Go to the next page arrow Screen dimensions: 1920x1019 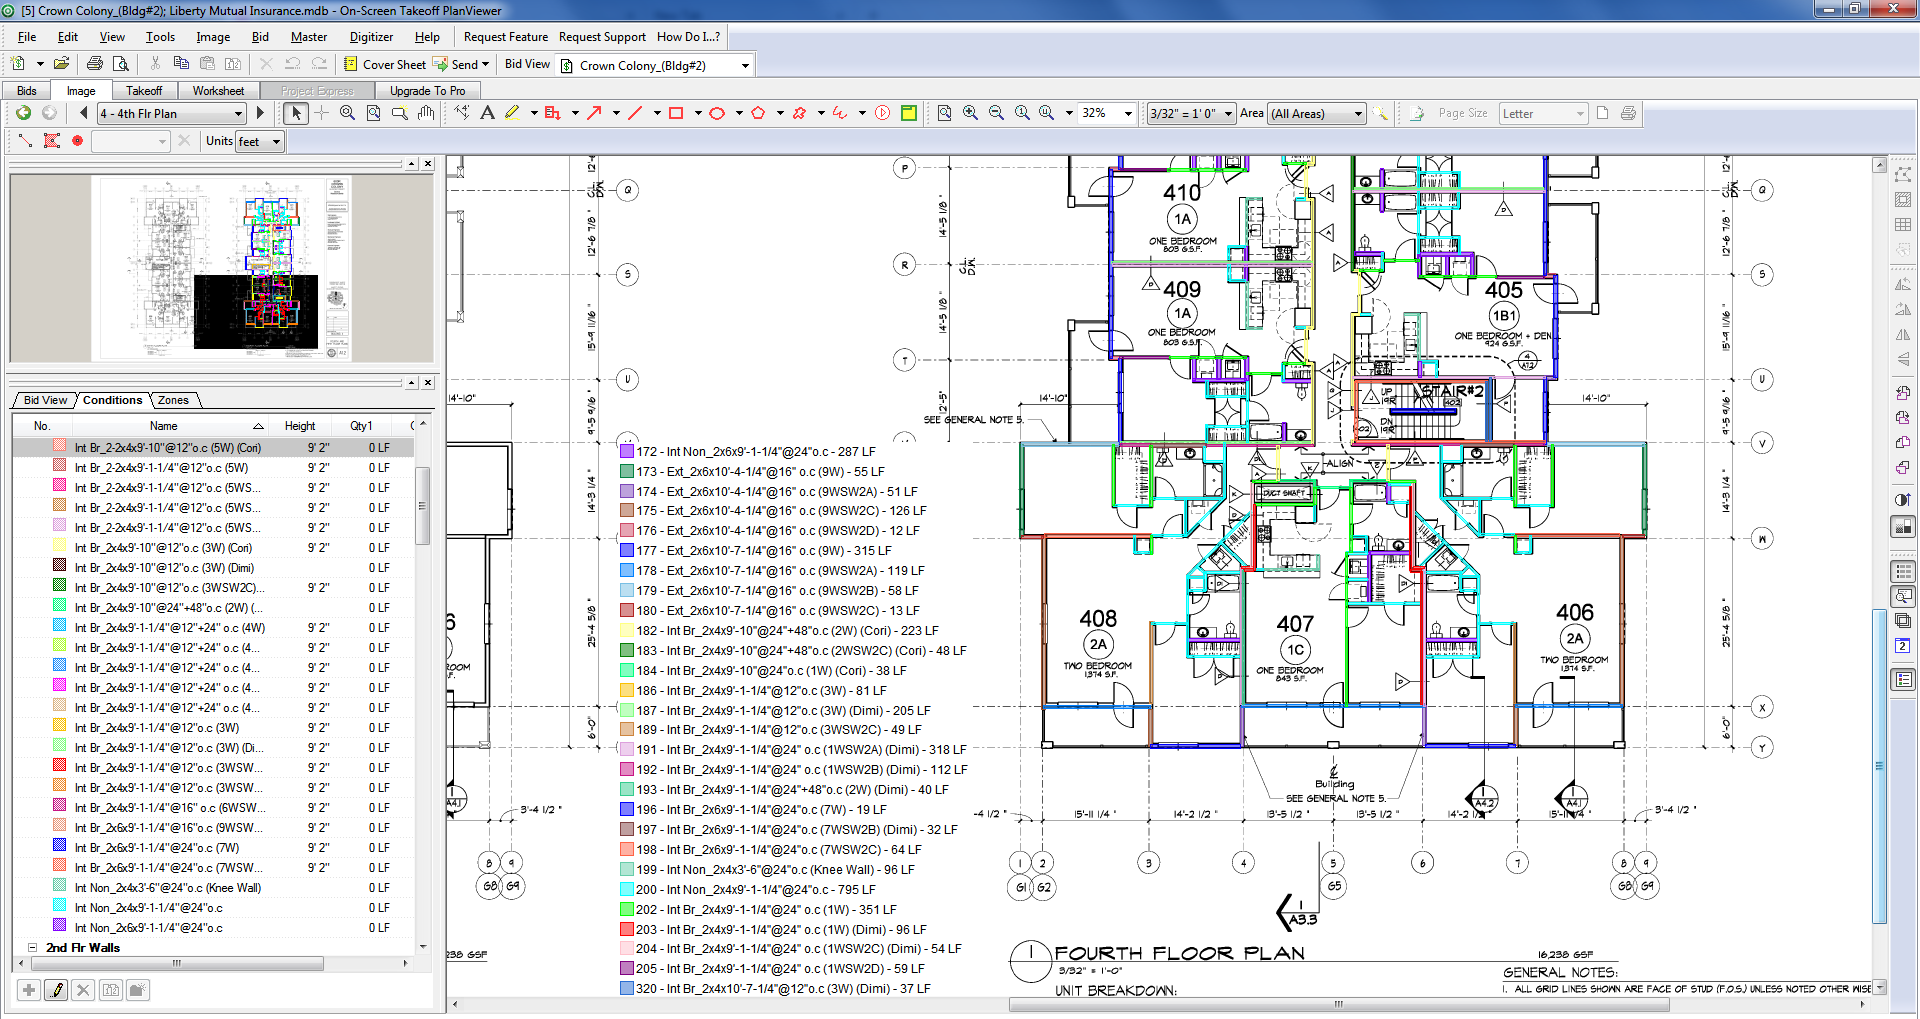point(260,113)
